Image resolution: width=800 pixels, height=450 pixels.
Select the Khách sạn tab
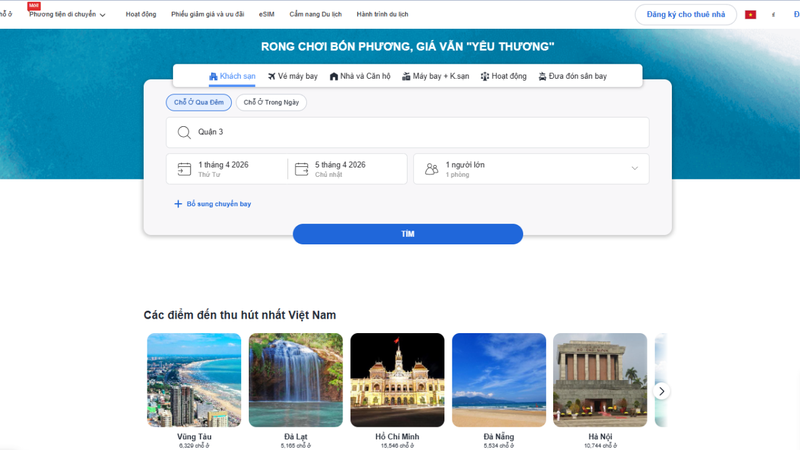point(232,76)
